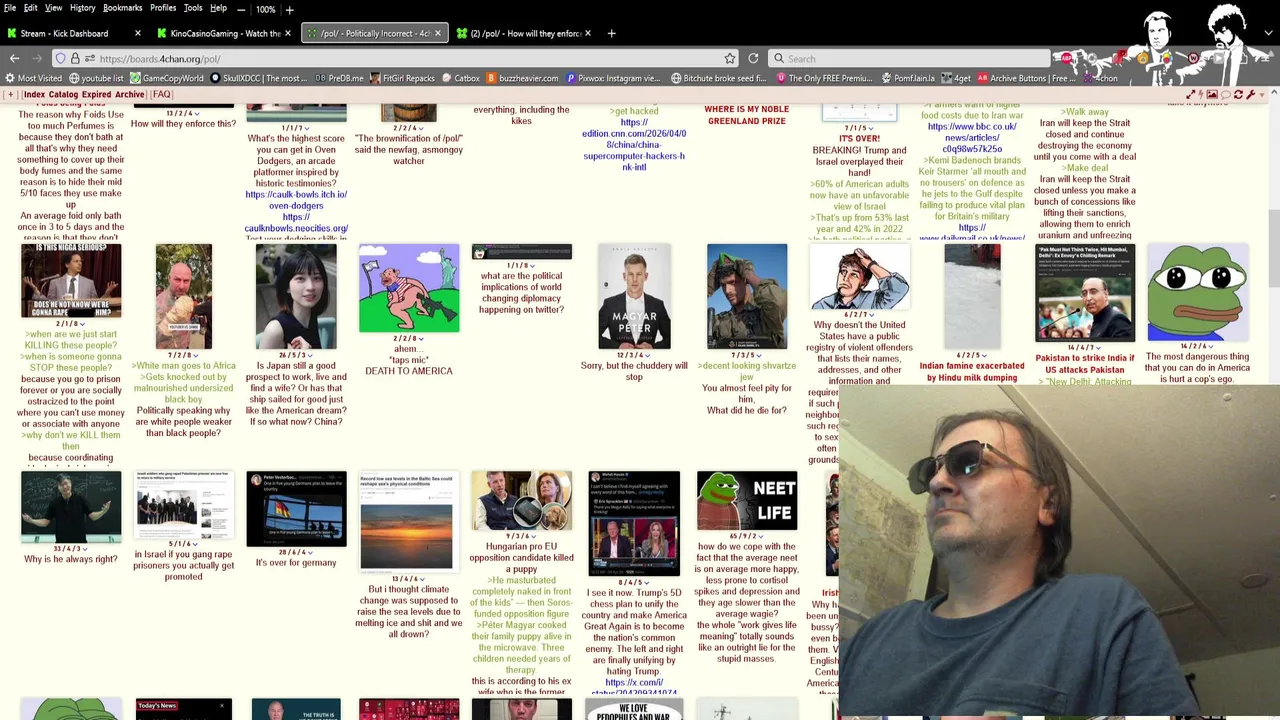Open the Archive Buttons bookmark
Screen dimensions: 1280x720
1025,78
